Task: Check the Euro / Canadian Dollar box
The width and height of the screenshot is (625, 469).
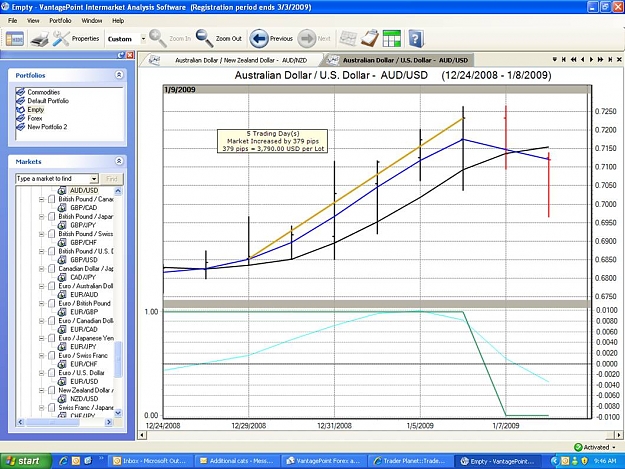Action: (51, 321)
